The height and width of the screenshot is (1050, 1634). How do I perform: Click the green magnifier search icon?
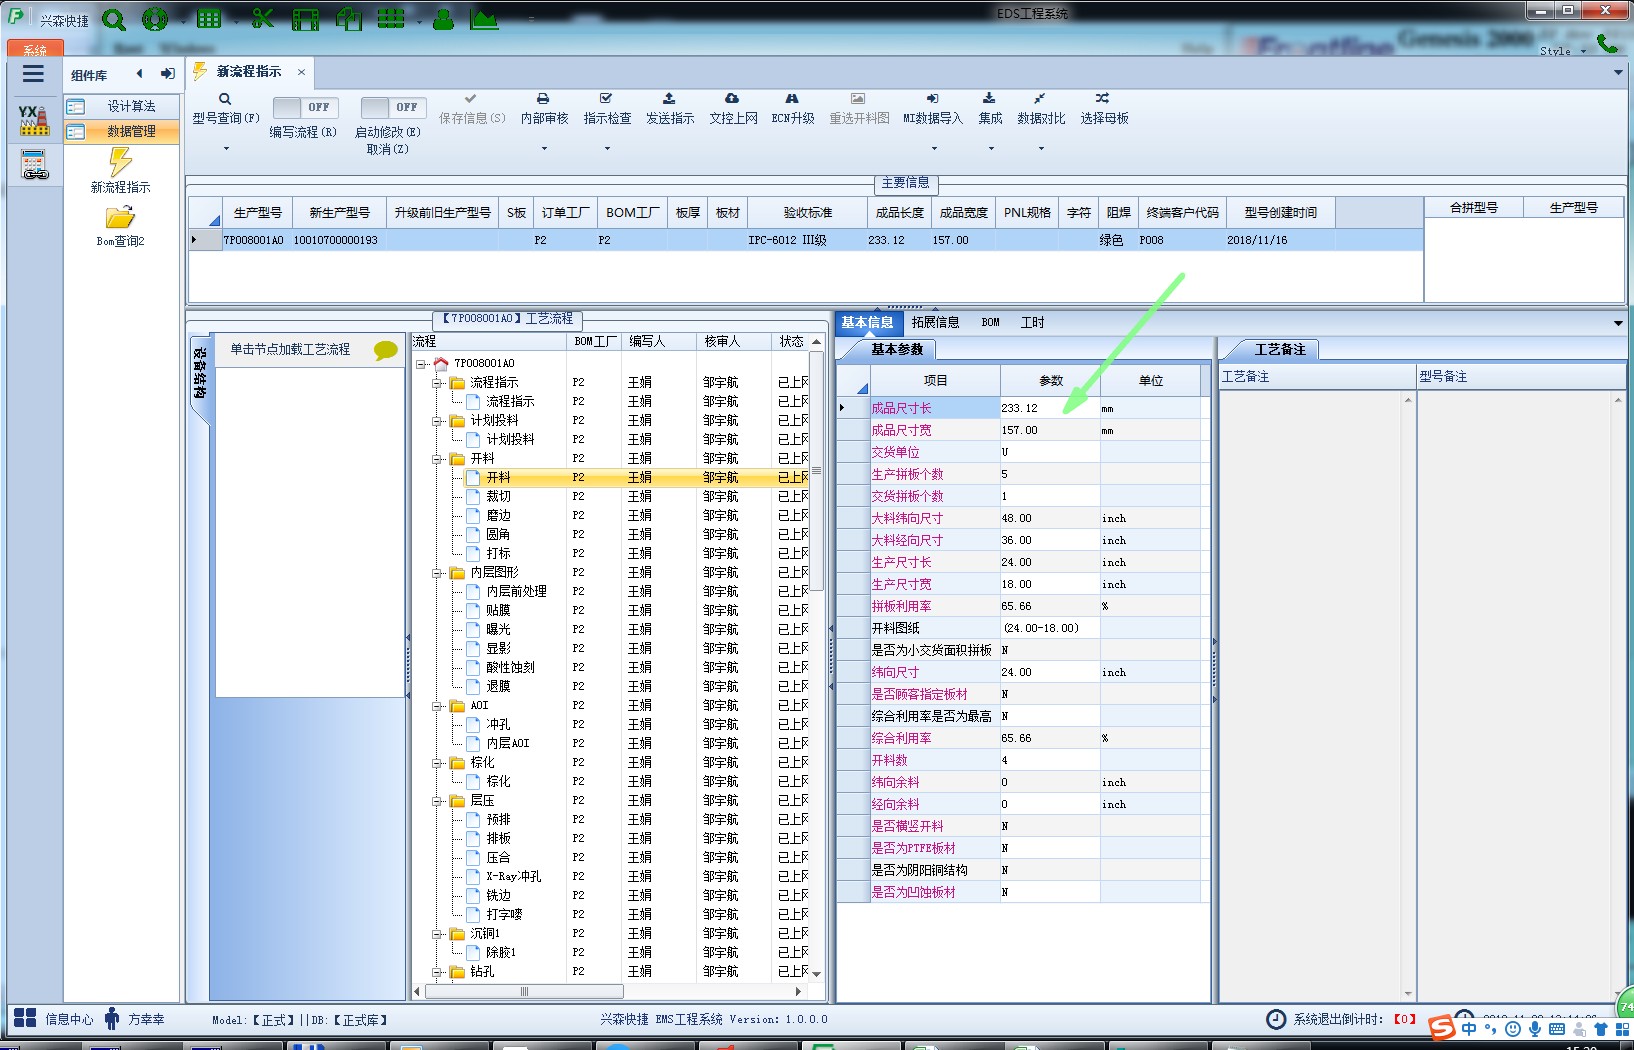pyautogui.click(x=114, y=19)
